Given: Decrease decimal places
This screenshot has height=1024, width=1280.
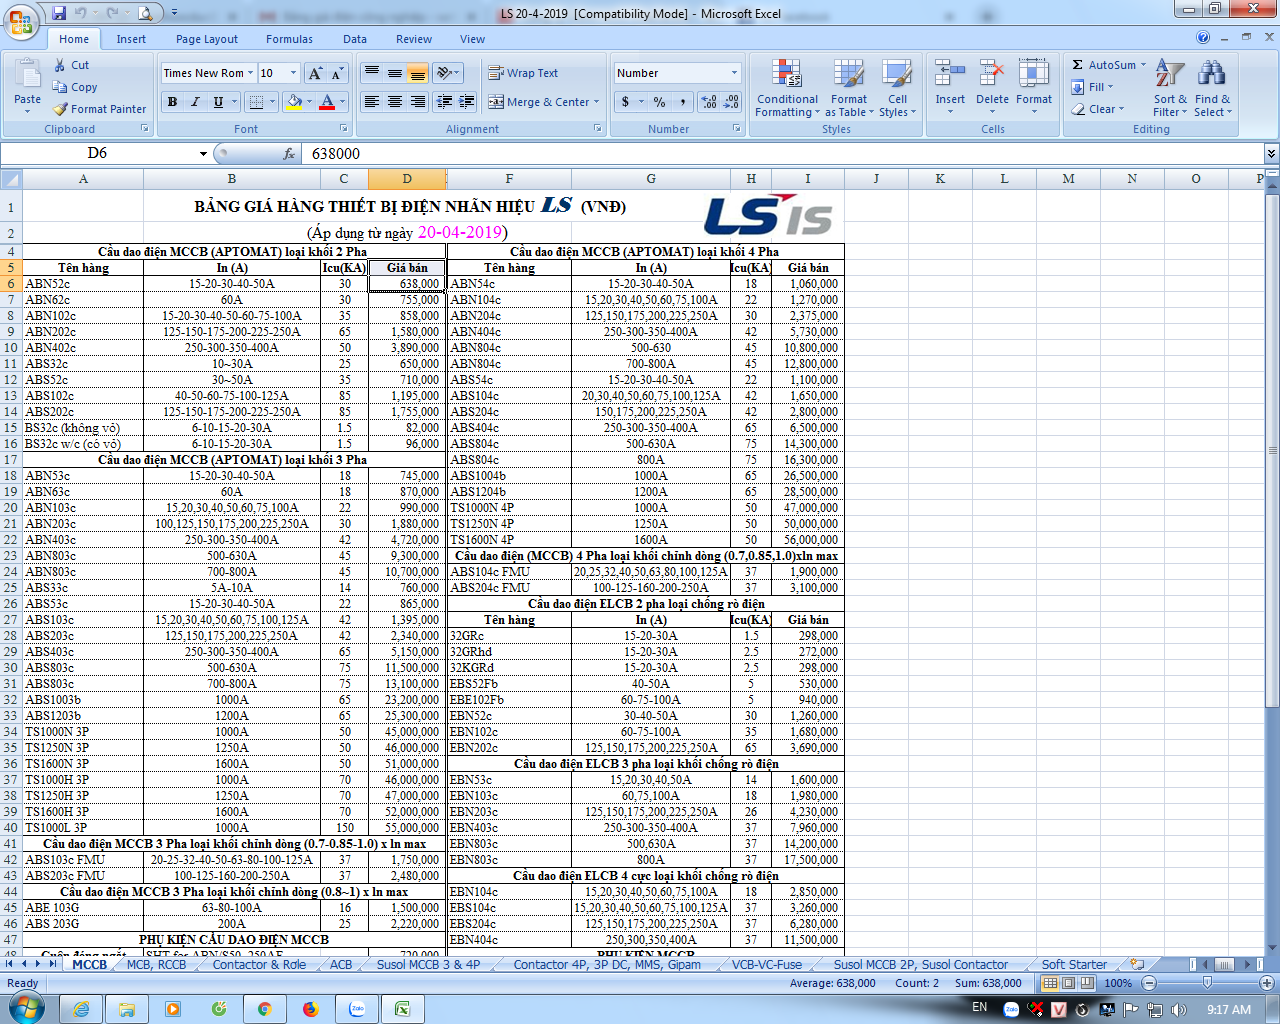Looking at the screenshot, I should [x=731, y=102].
